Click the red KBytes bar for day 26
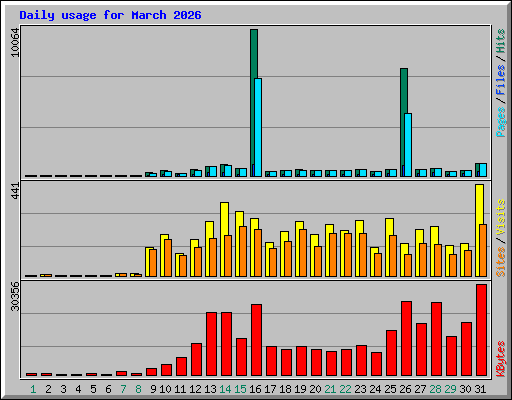The width and height of the screenshot is (512, 400). coord(406,339)
